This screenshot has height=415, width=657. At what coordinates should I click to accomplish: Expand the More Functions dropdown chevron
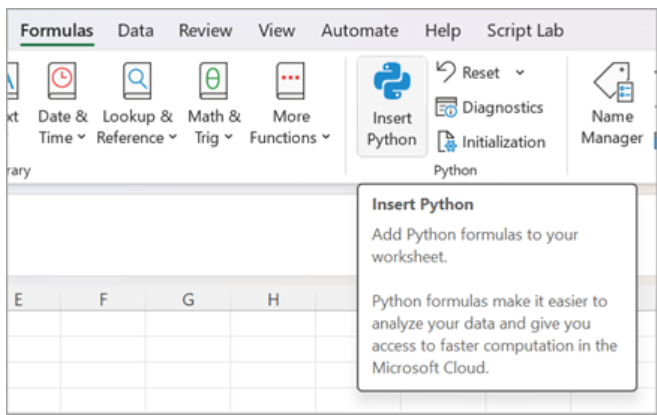(x=326, y=137)
